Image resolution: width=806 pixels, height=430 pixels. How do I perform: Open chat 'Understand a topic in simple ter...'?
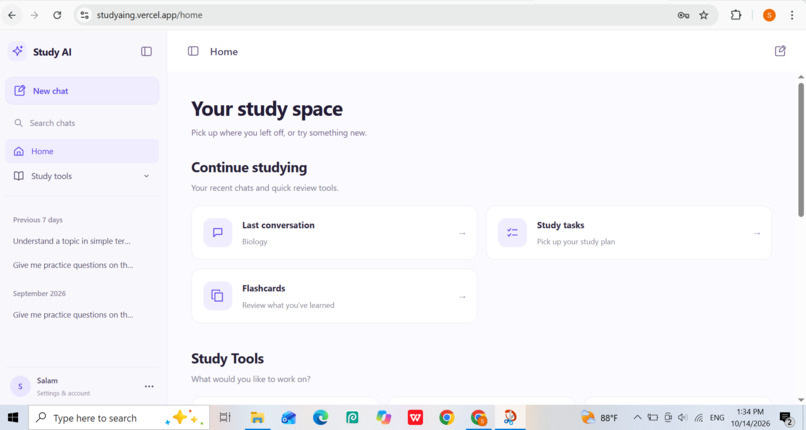[72, 241]
